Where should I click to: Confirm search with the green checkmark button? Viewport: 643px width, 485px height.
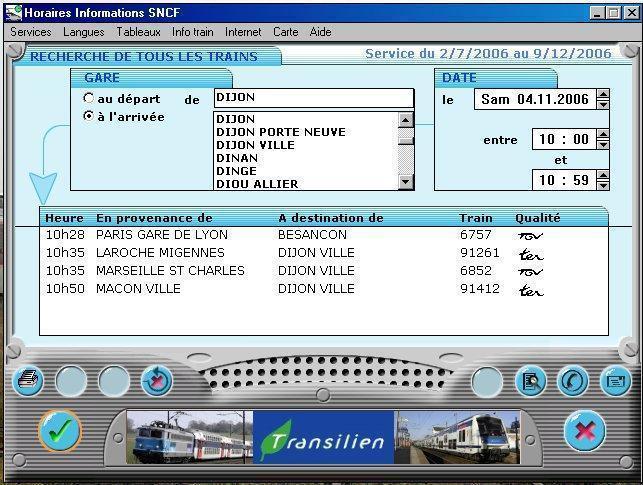(x=60, y=431)
